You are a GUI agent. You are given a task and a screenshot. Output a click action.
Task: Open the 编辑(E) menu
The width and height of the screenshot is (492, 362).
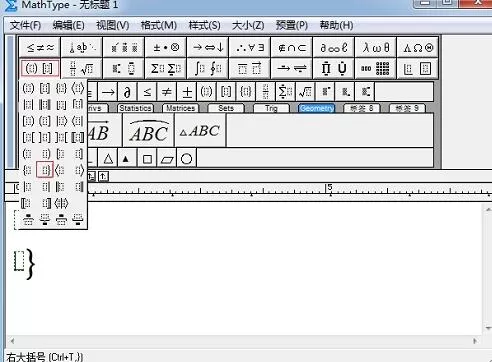point(68,25)
